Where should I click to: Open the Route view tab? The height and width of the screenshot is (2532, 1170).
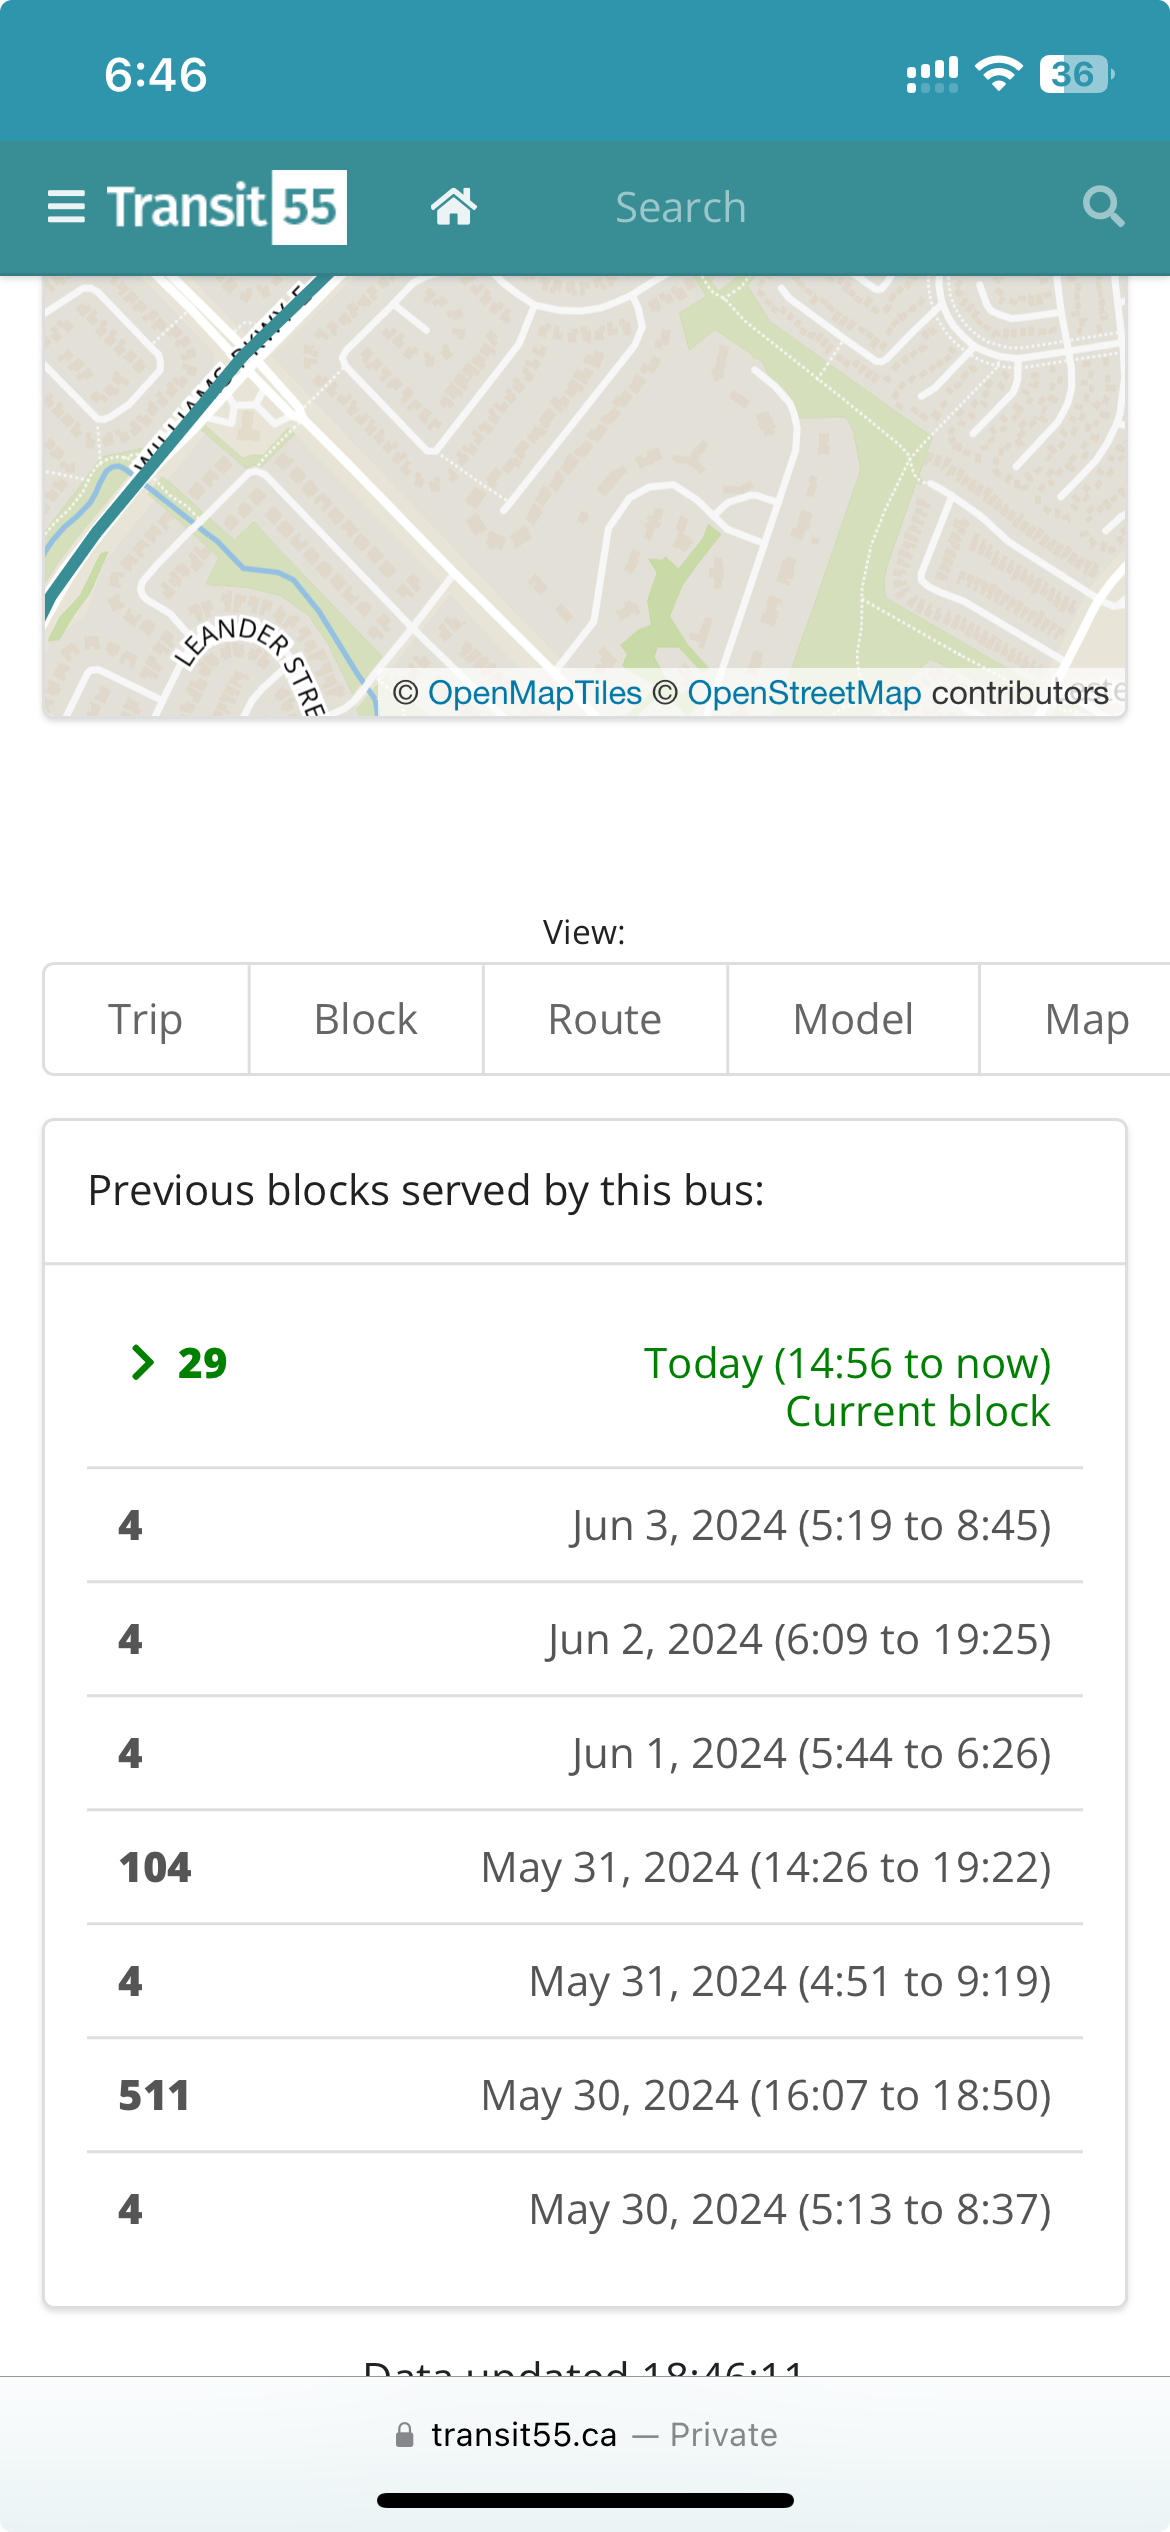point(605,1019)
